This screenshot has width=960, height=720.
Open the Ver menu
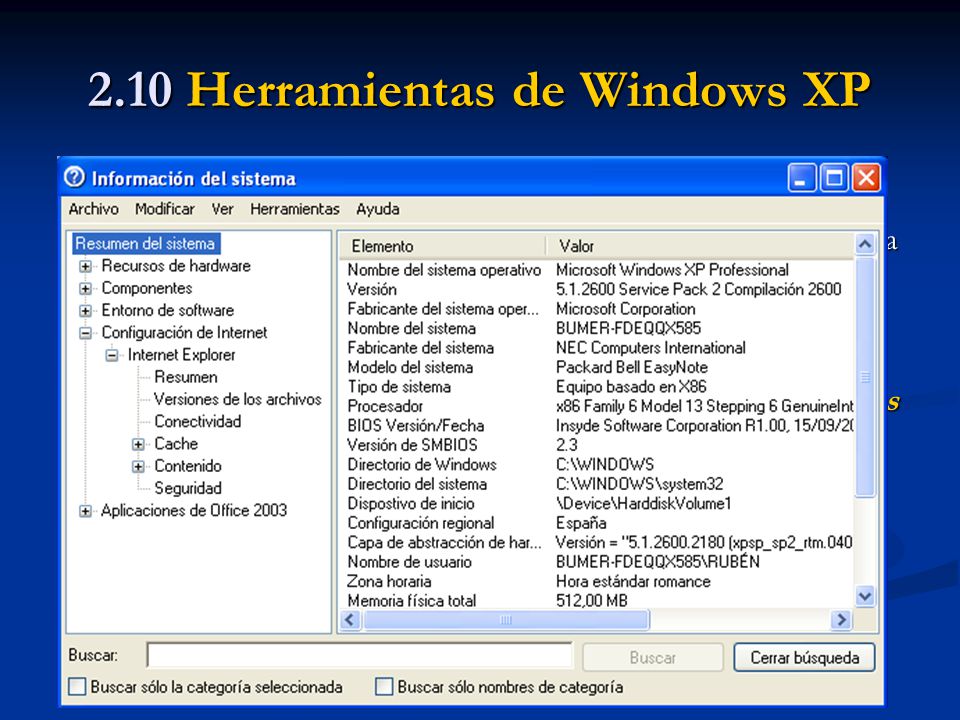pos(222,209)
